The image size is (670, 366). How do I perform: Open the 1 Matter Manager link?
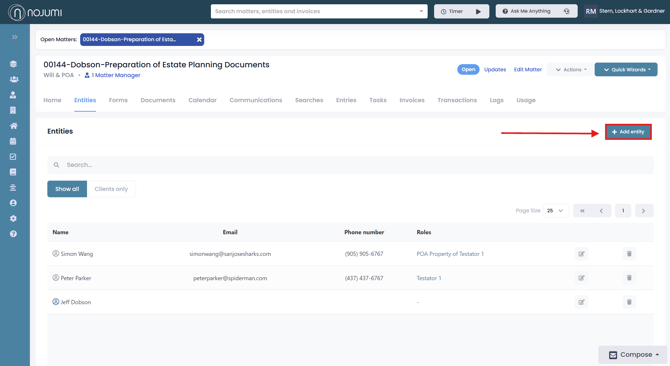point(112,75)
